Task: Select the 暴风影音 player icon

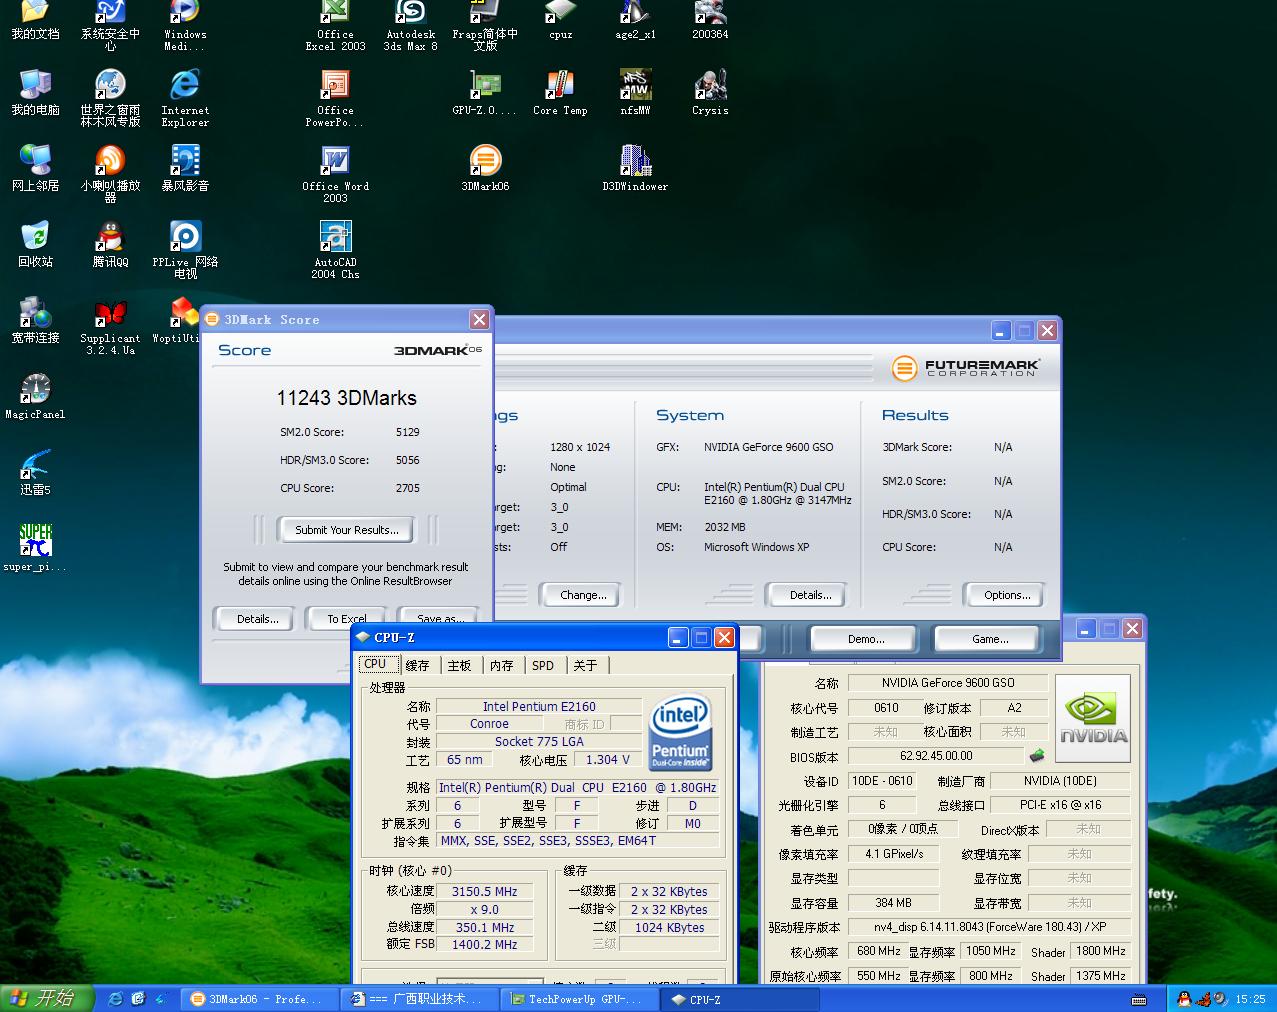Action: point(185,168)
